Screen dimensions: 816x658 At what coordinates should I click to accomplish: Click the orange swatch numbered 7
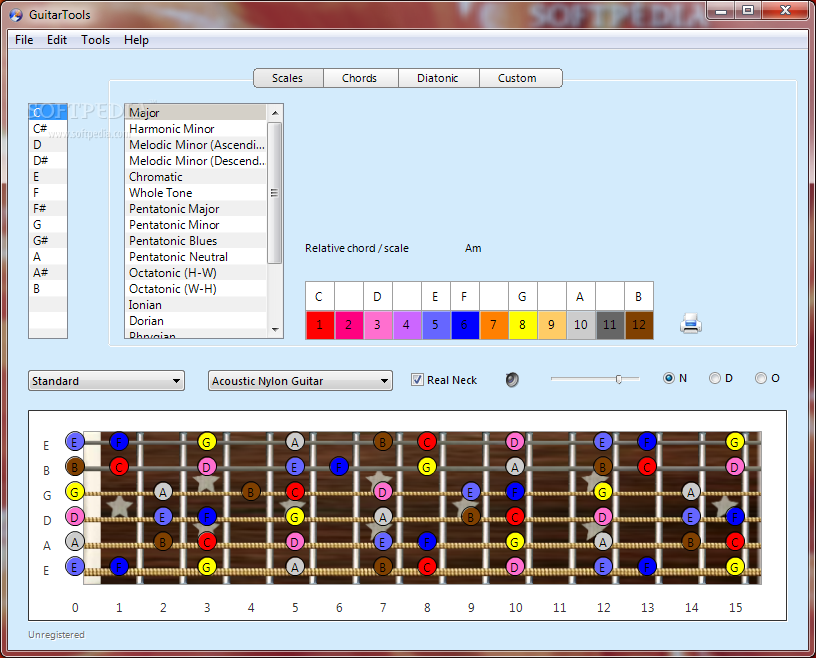click(494, 325)
